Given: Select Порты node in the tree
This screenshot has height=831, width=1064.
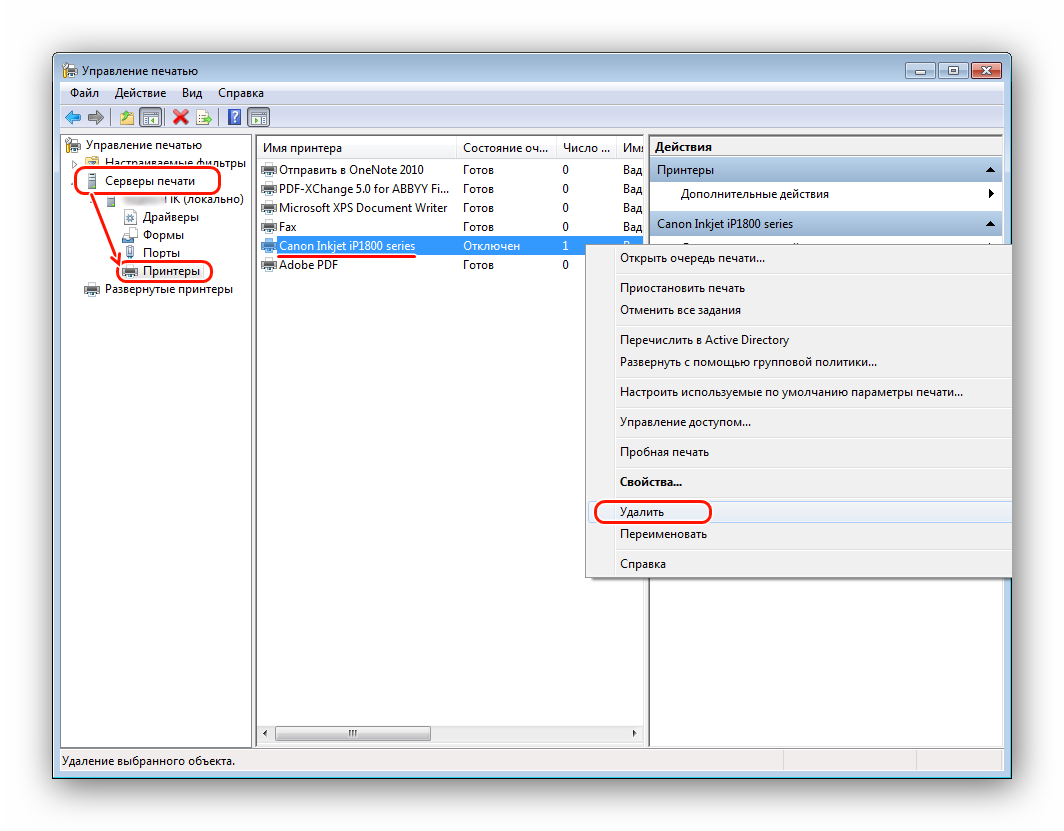Looking at the screenshot, I should click(x=161, y=253).
